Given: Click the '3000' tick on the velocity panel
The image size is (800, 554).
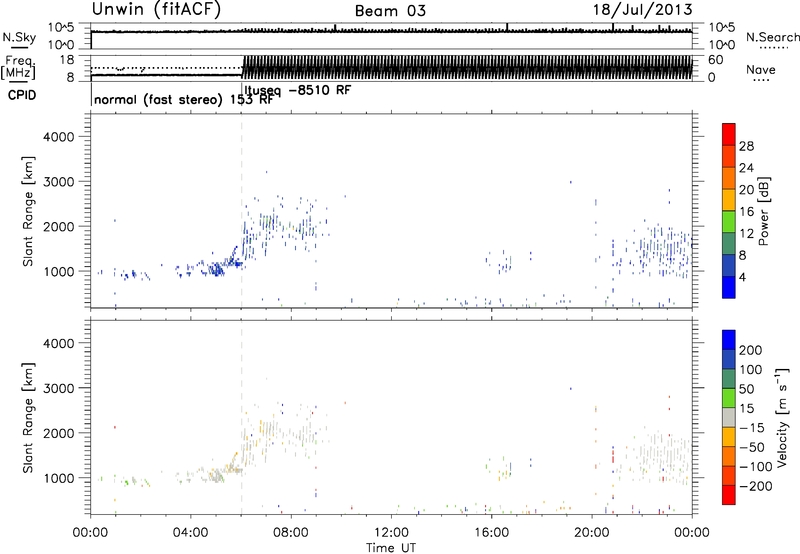Looking at the screenshot, I should click(x=58, y=388).
